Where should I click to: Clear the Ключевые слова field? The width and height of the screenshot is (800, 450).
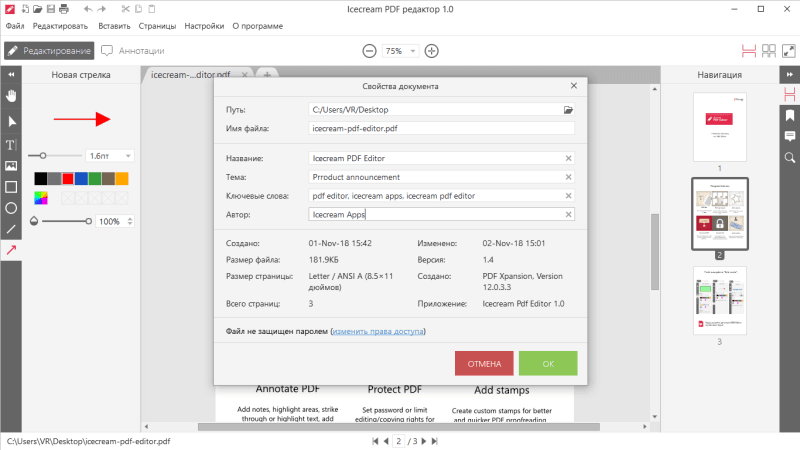pyautogui.click(x=568, y=196)
